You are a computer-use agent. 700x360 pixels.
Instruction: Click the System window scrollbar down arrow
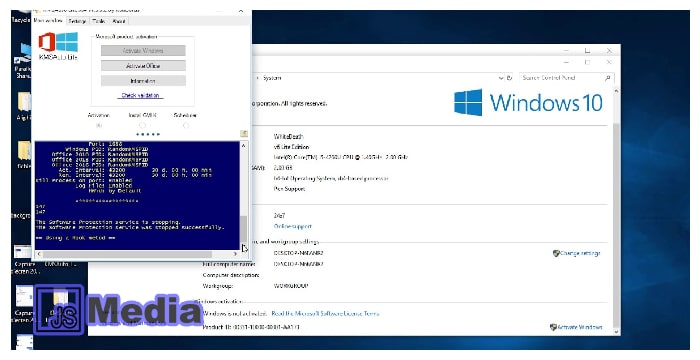coord(616,332)
